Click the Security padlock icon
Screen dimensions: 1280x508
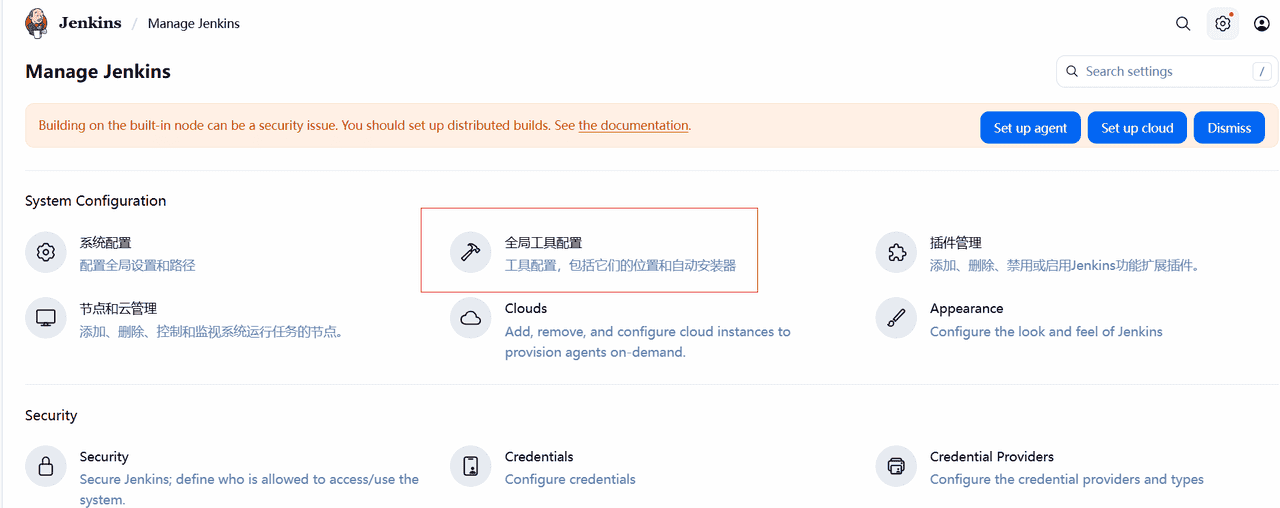click(46, 467)
